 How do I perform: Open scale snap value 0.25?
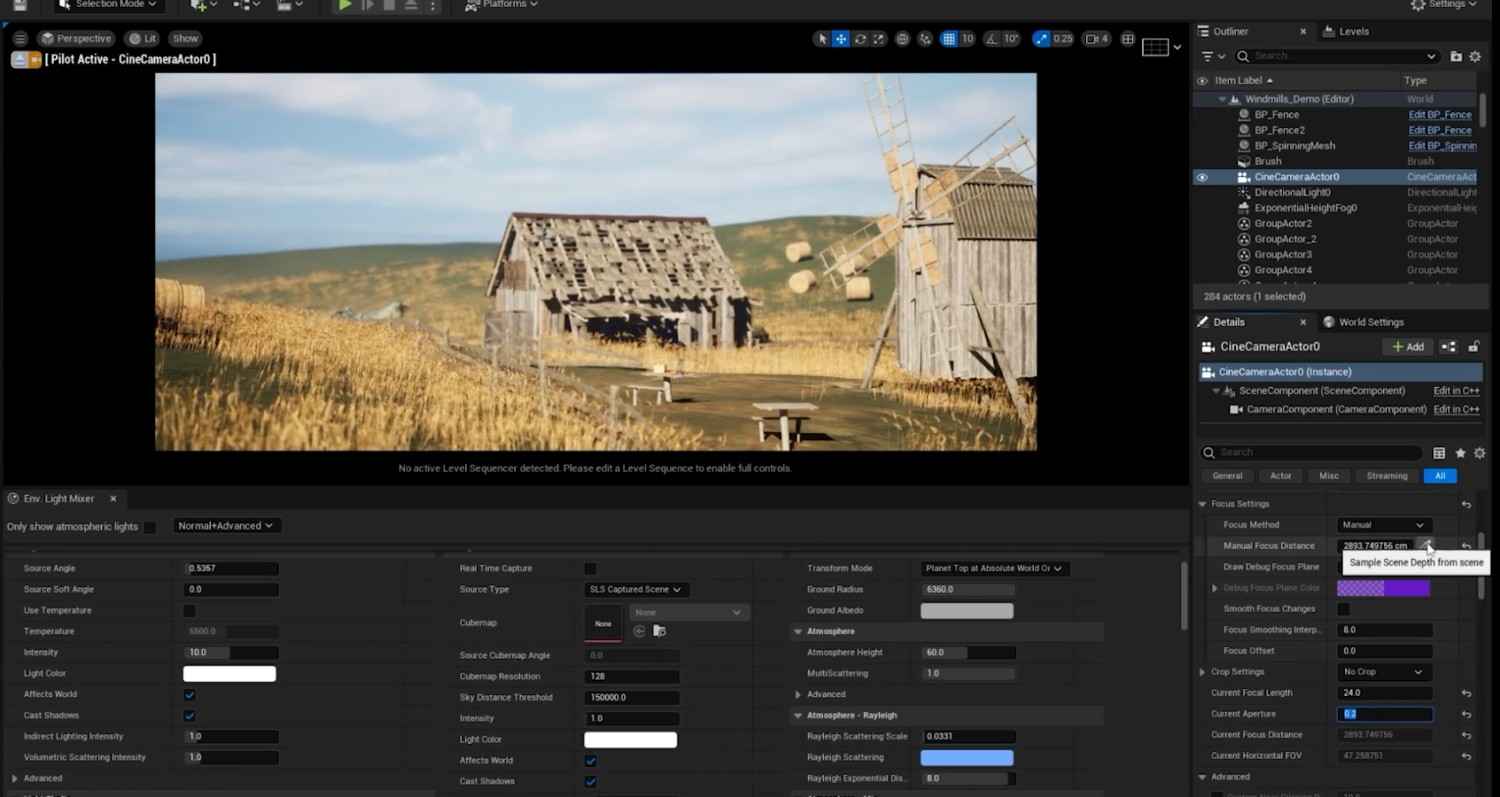pyautogui.click(x=1063, y=39)
